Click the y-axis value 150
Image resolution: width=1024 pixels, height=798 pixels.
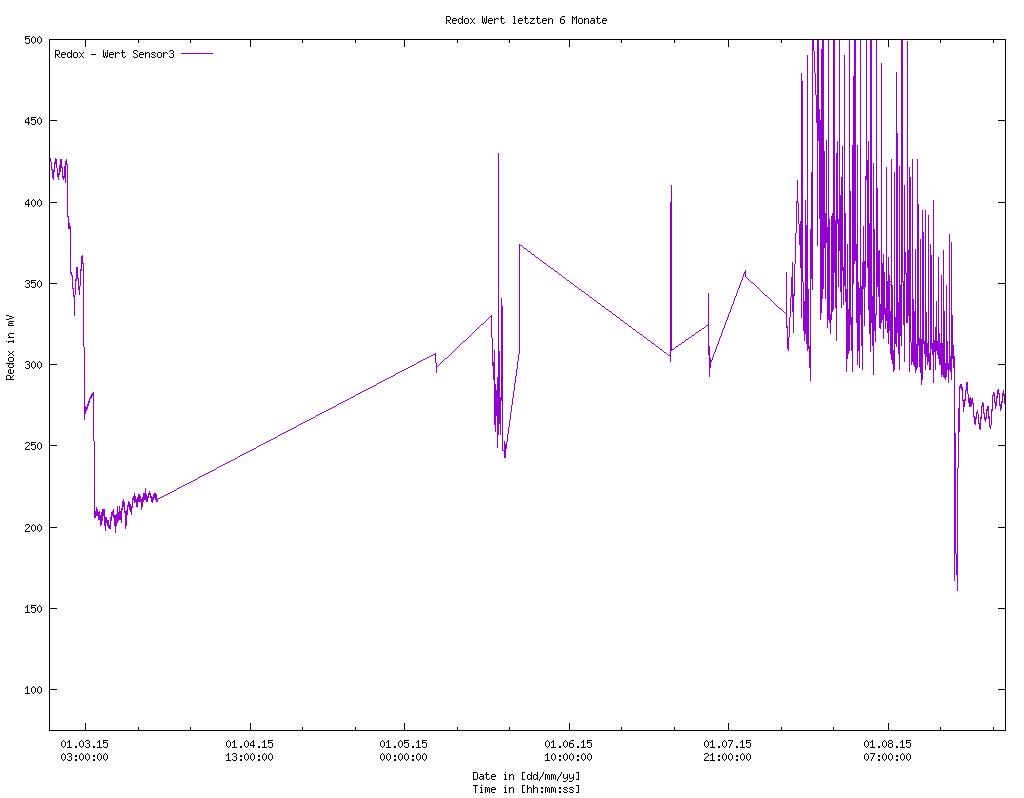point(33,609)
